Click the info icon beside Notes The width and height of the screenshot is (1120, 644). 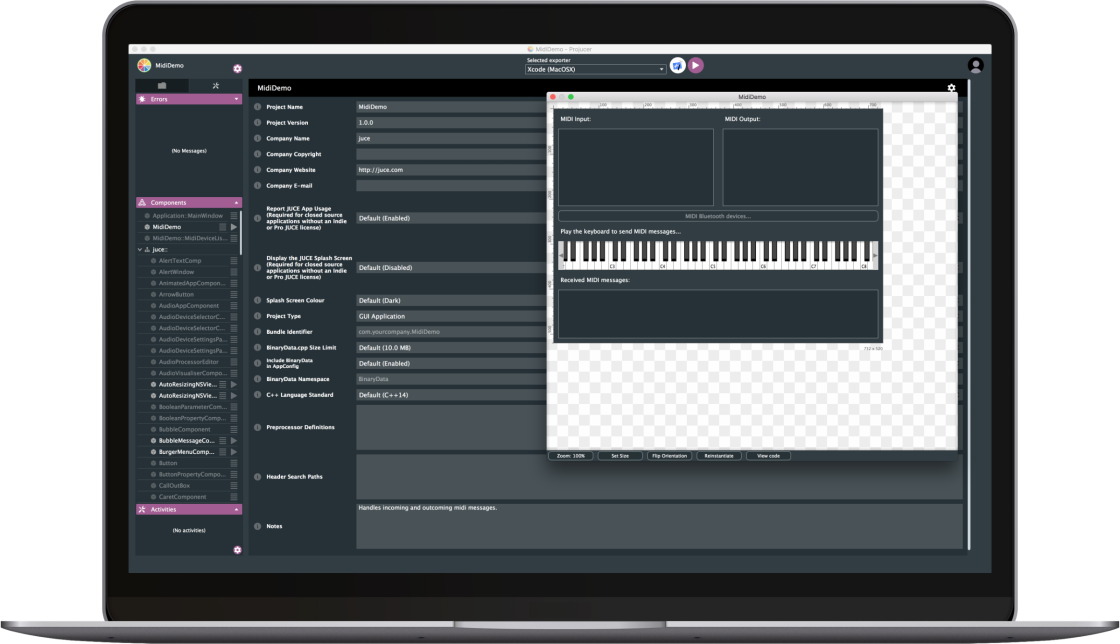point(257,526)
